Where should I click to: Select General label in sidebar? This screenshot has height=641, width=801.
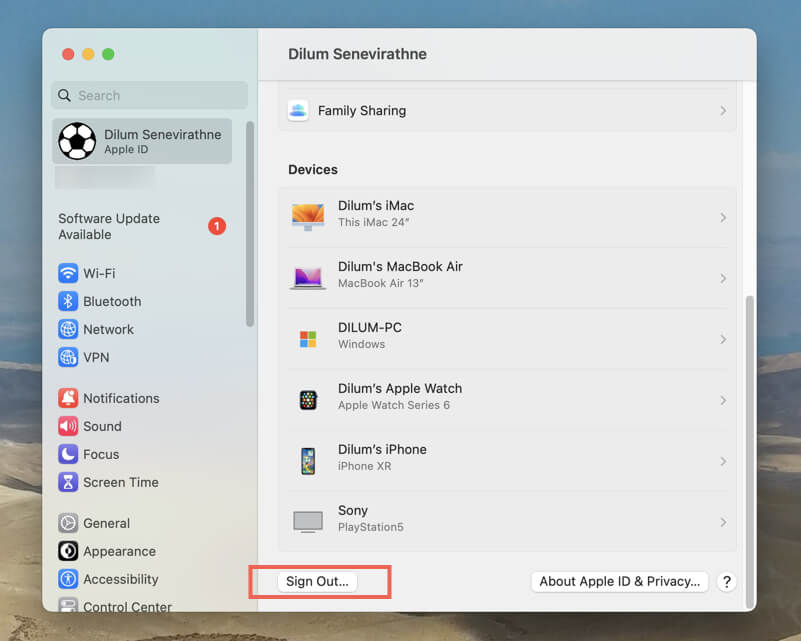coord(107,524)
